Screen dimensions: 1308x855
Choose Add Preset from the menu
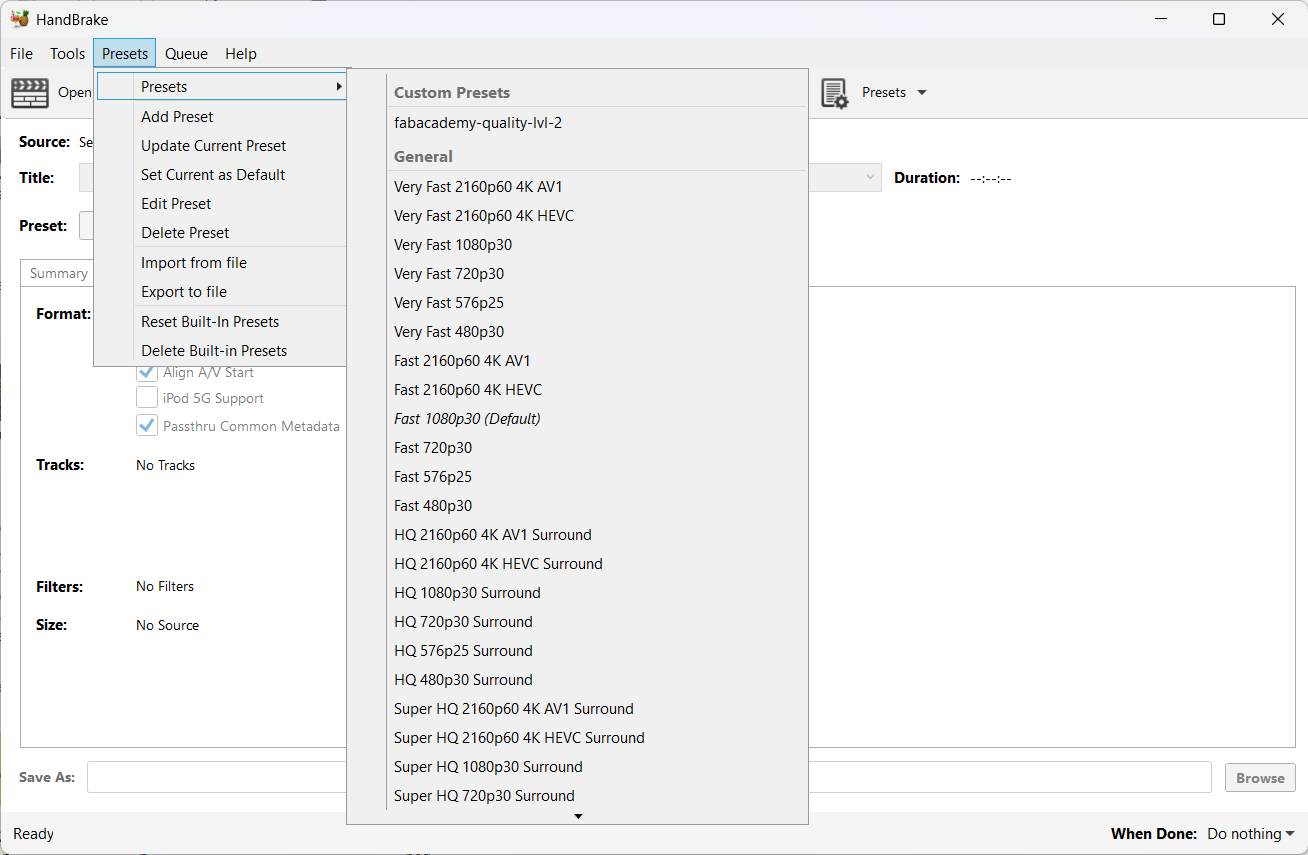221,117
